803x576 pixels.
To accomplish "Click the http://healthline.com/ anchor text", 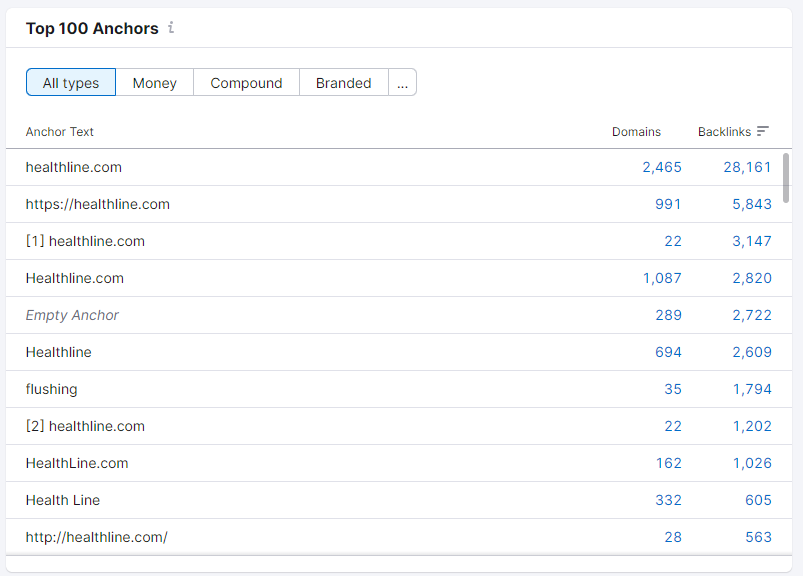I will (96, 537).
